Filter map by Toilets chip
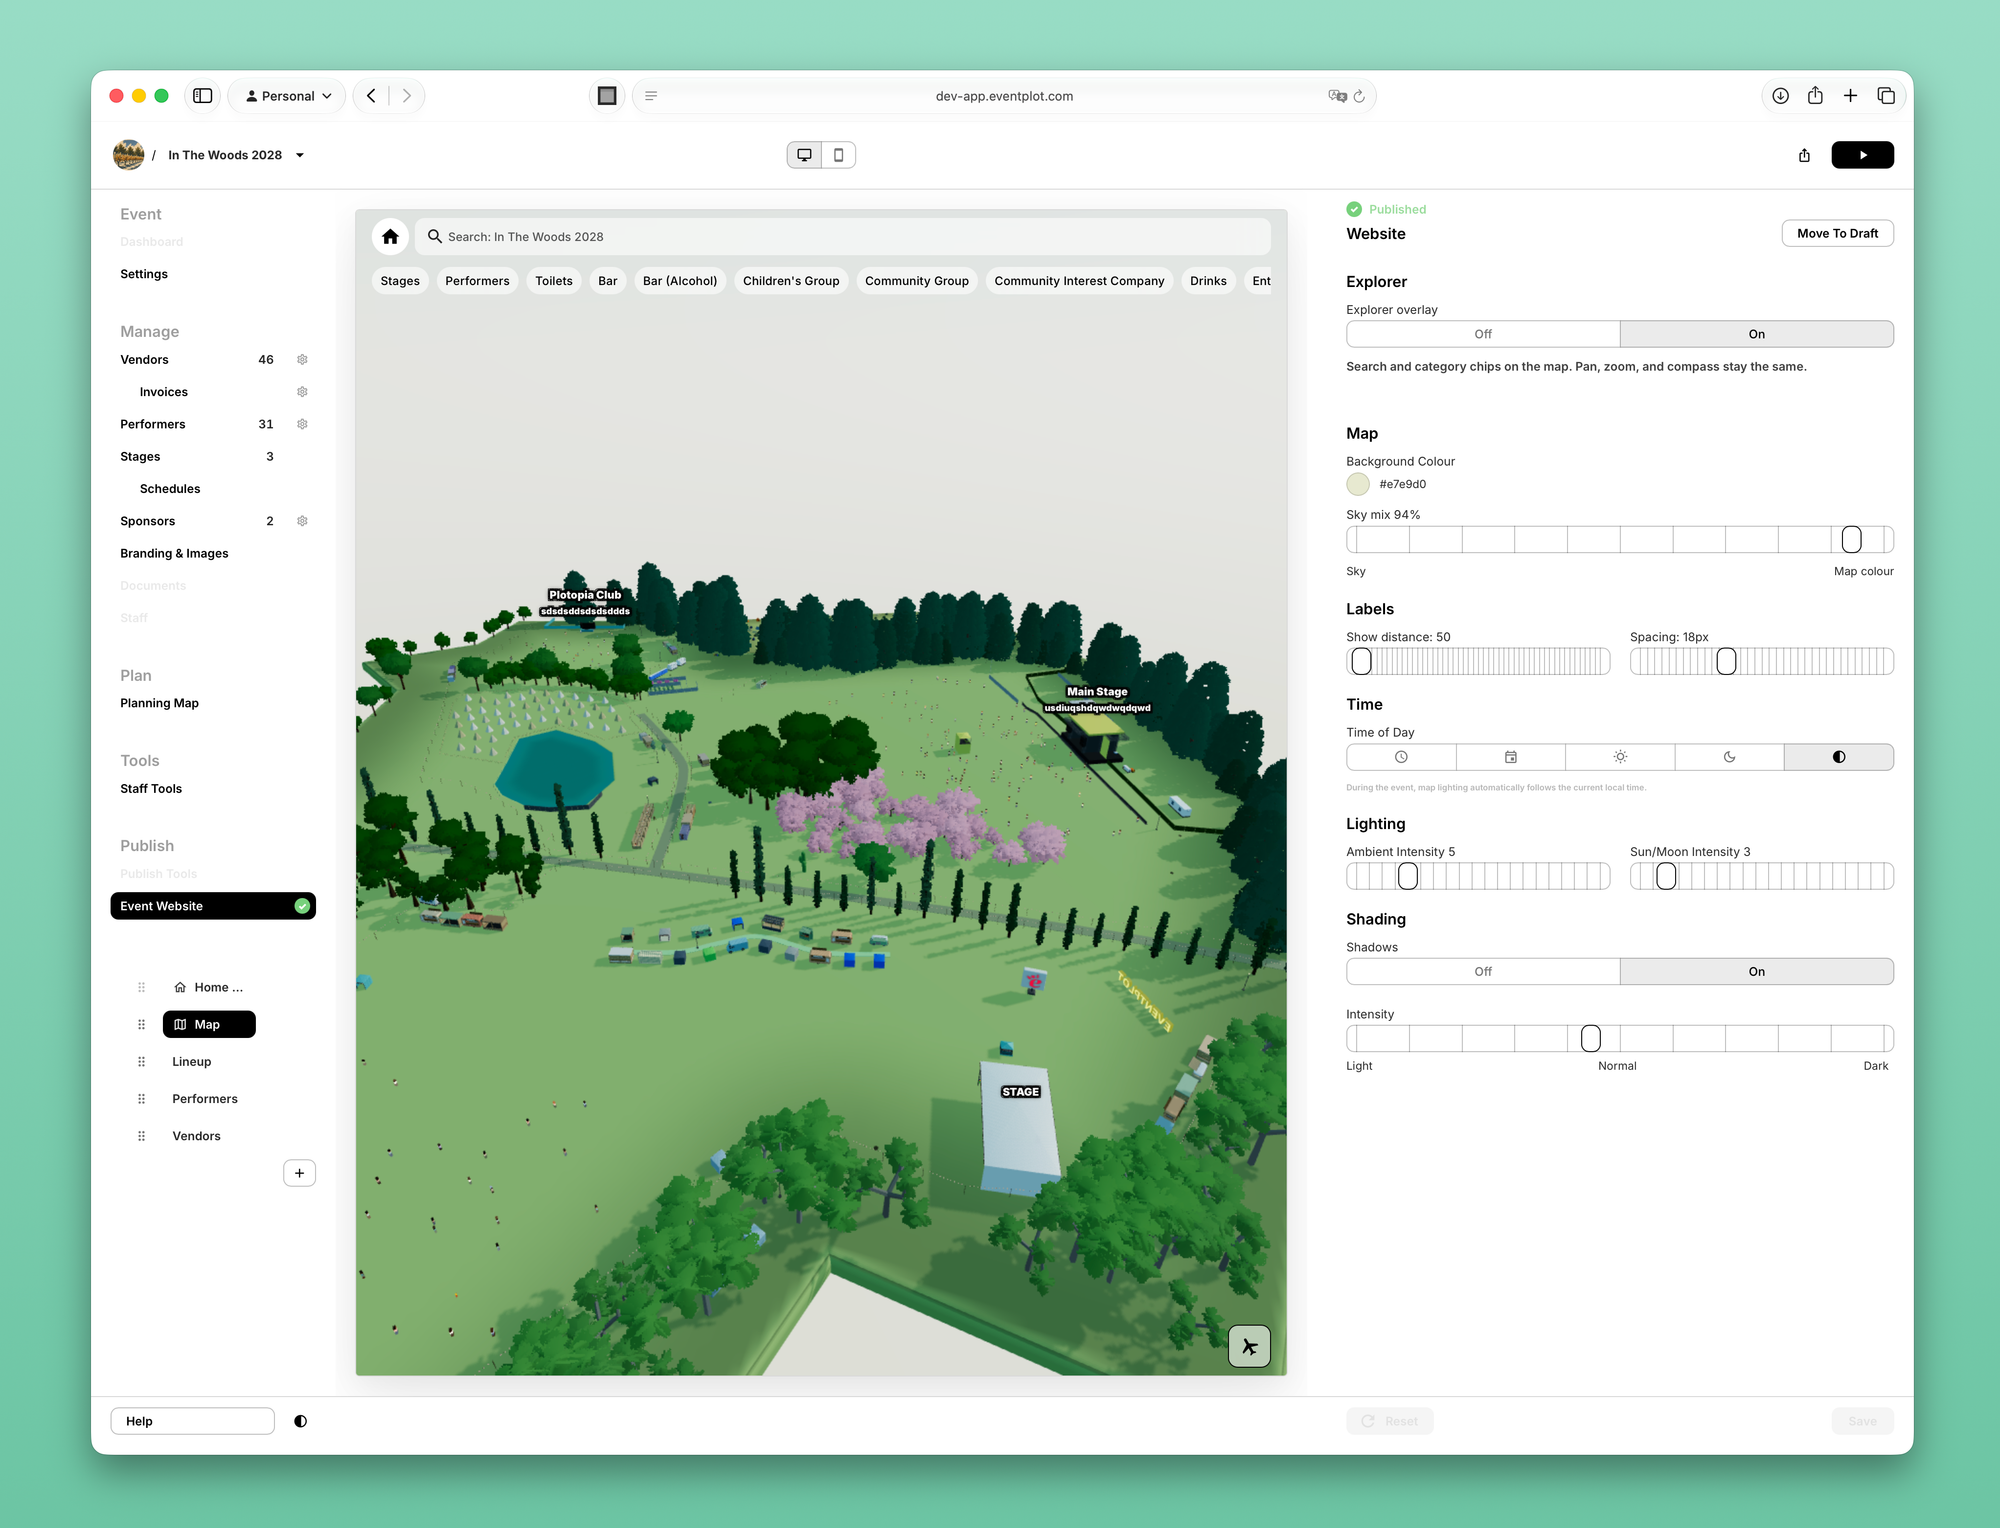The image size is (2000, 1528). coord(554,281)
